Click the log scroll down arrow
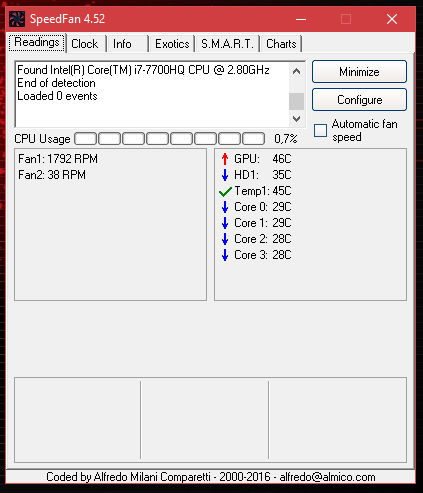This screenshot has height=493, width=423. coord(296,119)
